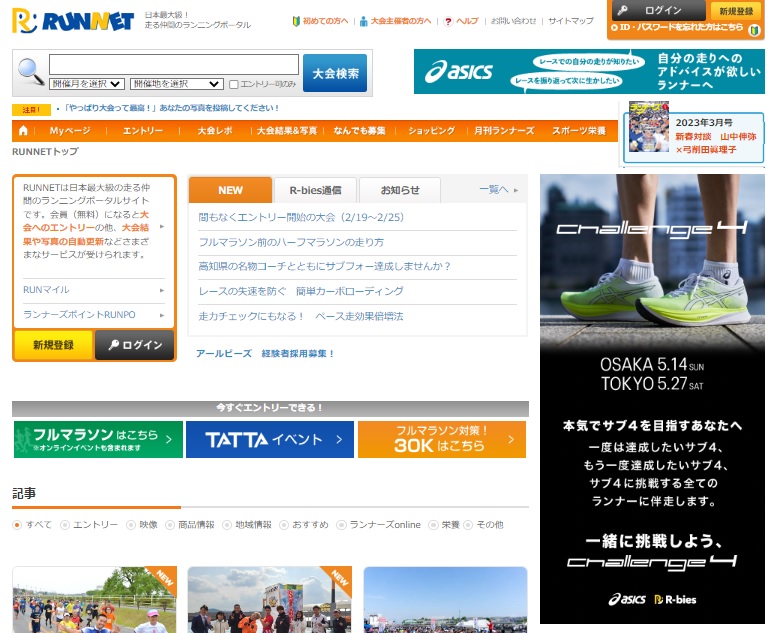The height and width of the screenshot is (633, 770).
Task: Select the 栄養 article filter radio
Action: coord(433,525)
